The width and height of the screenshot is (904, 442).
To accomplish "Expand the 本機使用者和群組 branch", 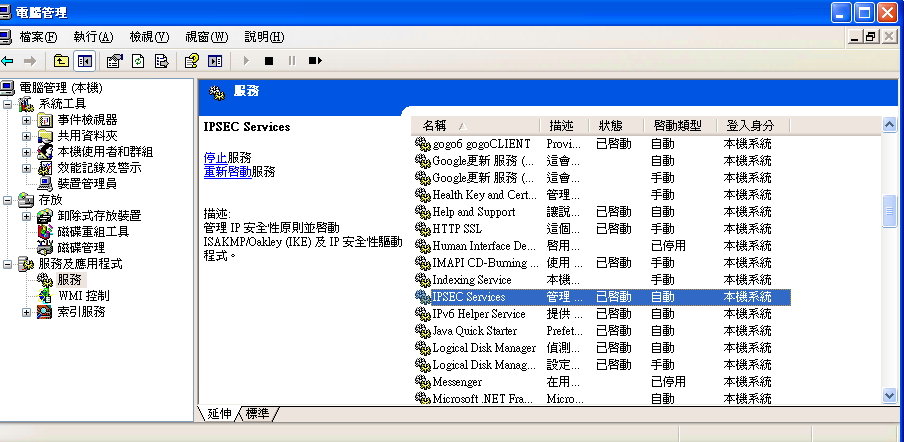I will point(27,153).
